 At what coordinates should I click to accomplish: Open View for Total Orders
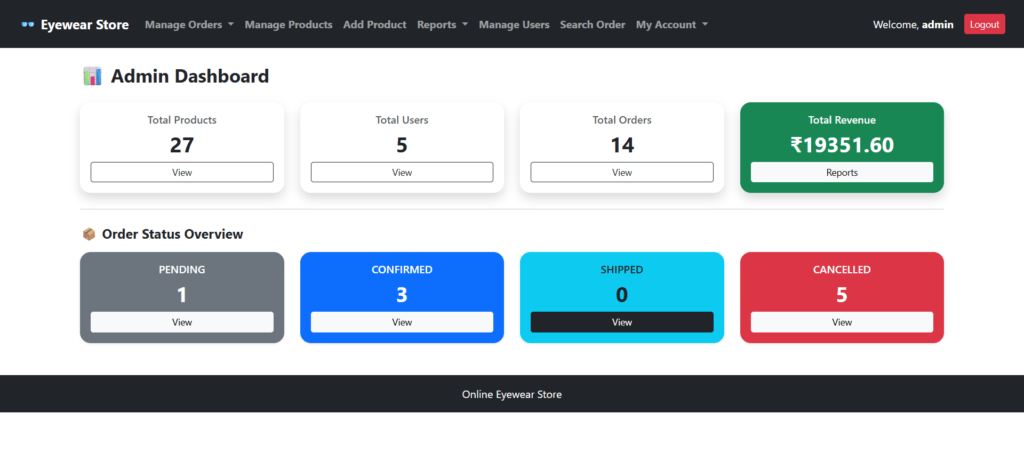pos(622,172)
